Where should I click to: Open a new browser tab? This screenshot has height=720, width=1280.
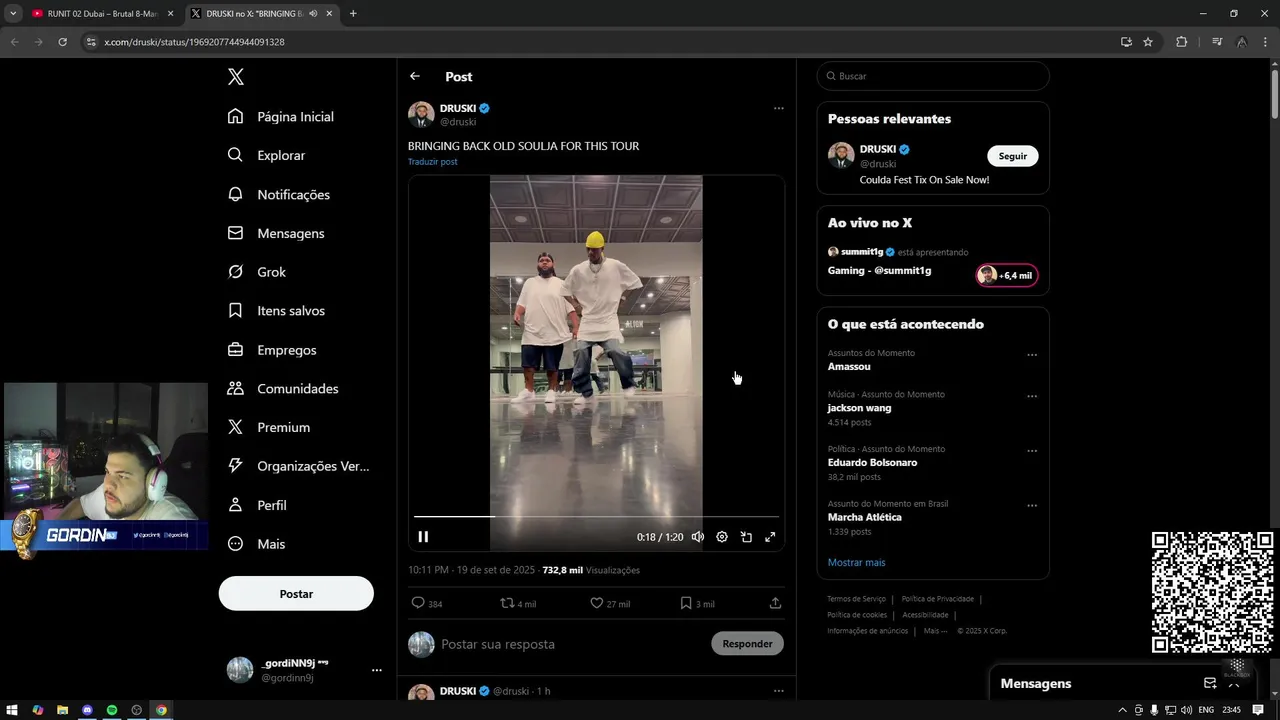353,14
